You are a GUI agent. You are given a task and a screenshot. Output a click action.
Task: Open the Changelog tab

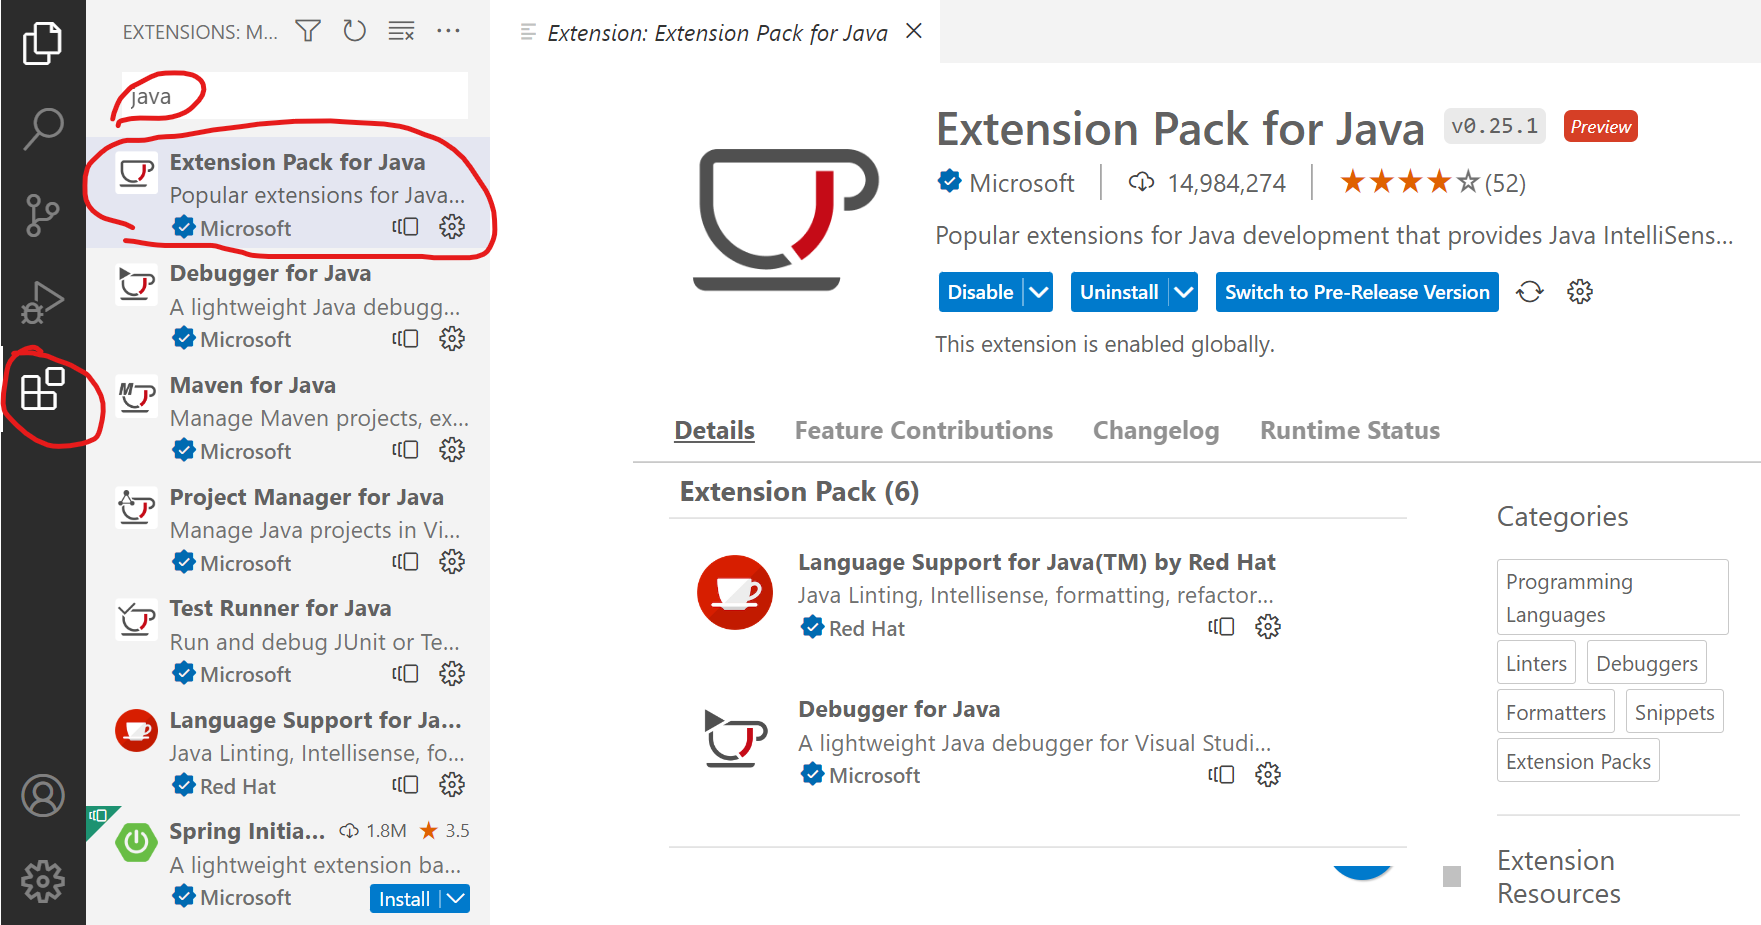[x=1156, y=431]
